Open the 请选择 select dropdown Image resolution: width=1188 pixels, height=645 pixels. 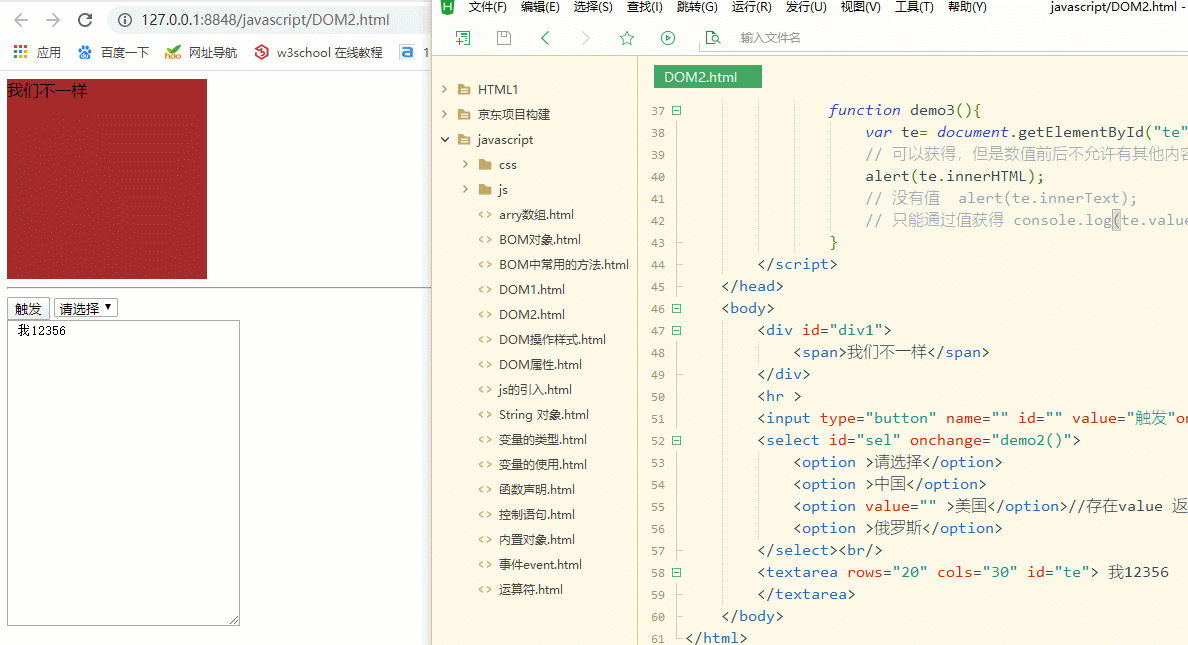(86, 308)
